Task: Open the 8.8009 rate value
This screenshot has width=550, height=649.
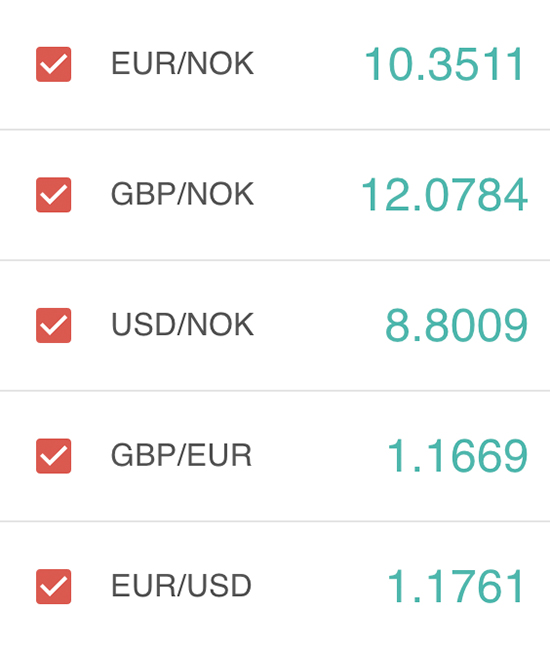Action: coord(456,325)
